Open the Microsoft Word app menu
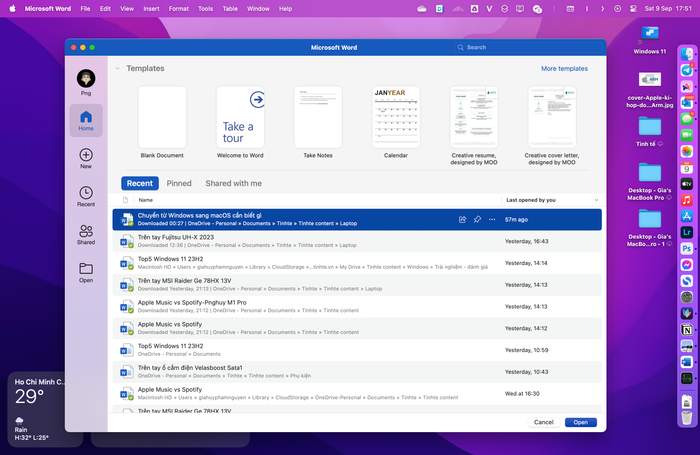Viewport: 700px width, 455px height. point(48,8)
